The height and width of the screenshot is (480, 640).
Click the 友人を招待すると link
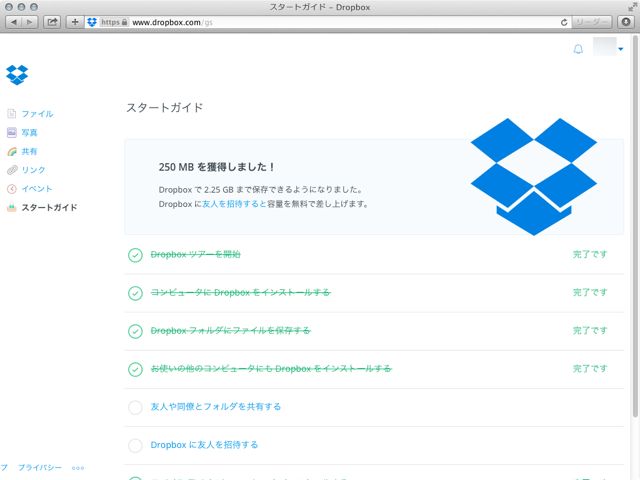point(234,204)
